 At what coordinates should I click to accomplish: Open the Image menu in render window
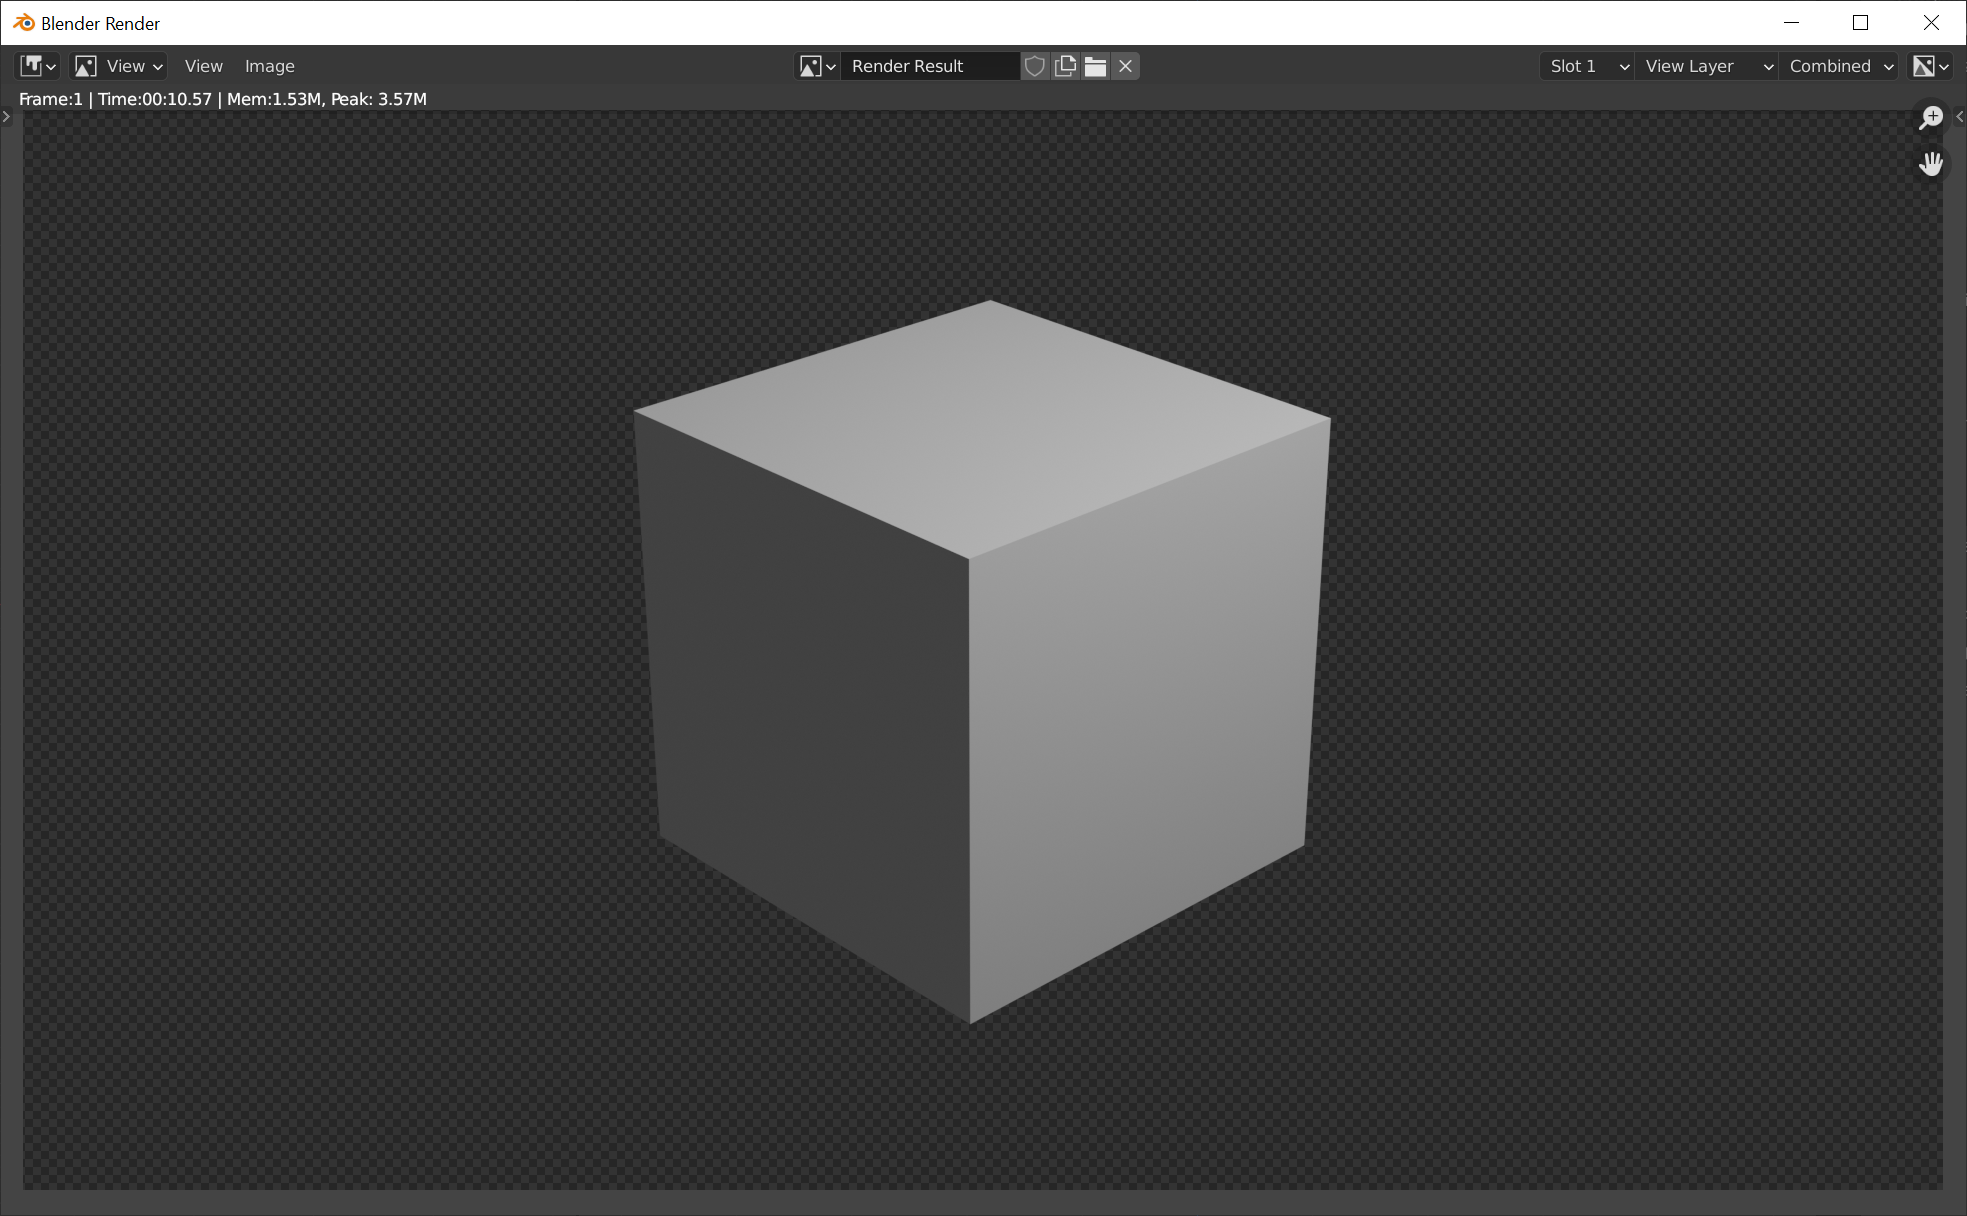pos(270,66)
